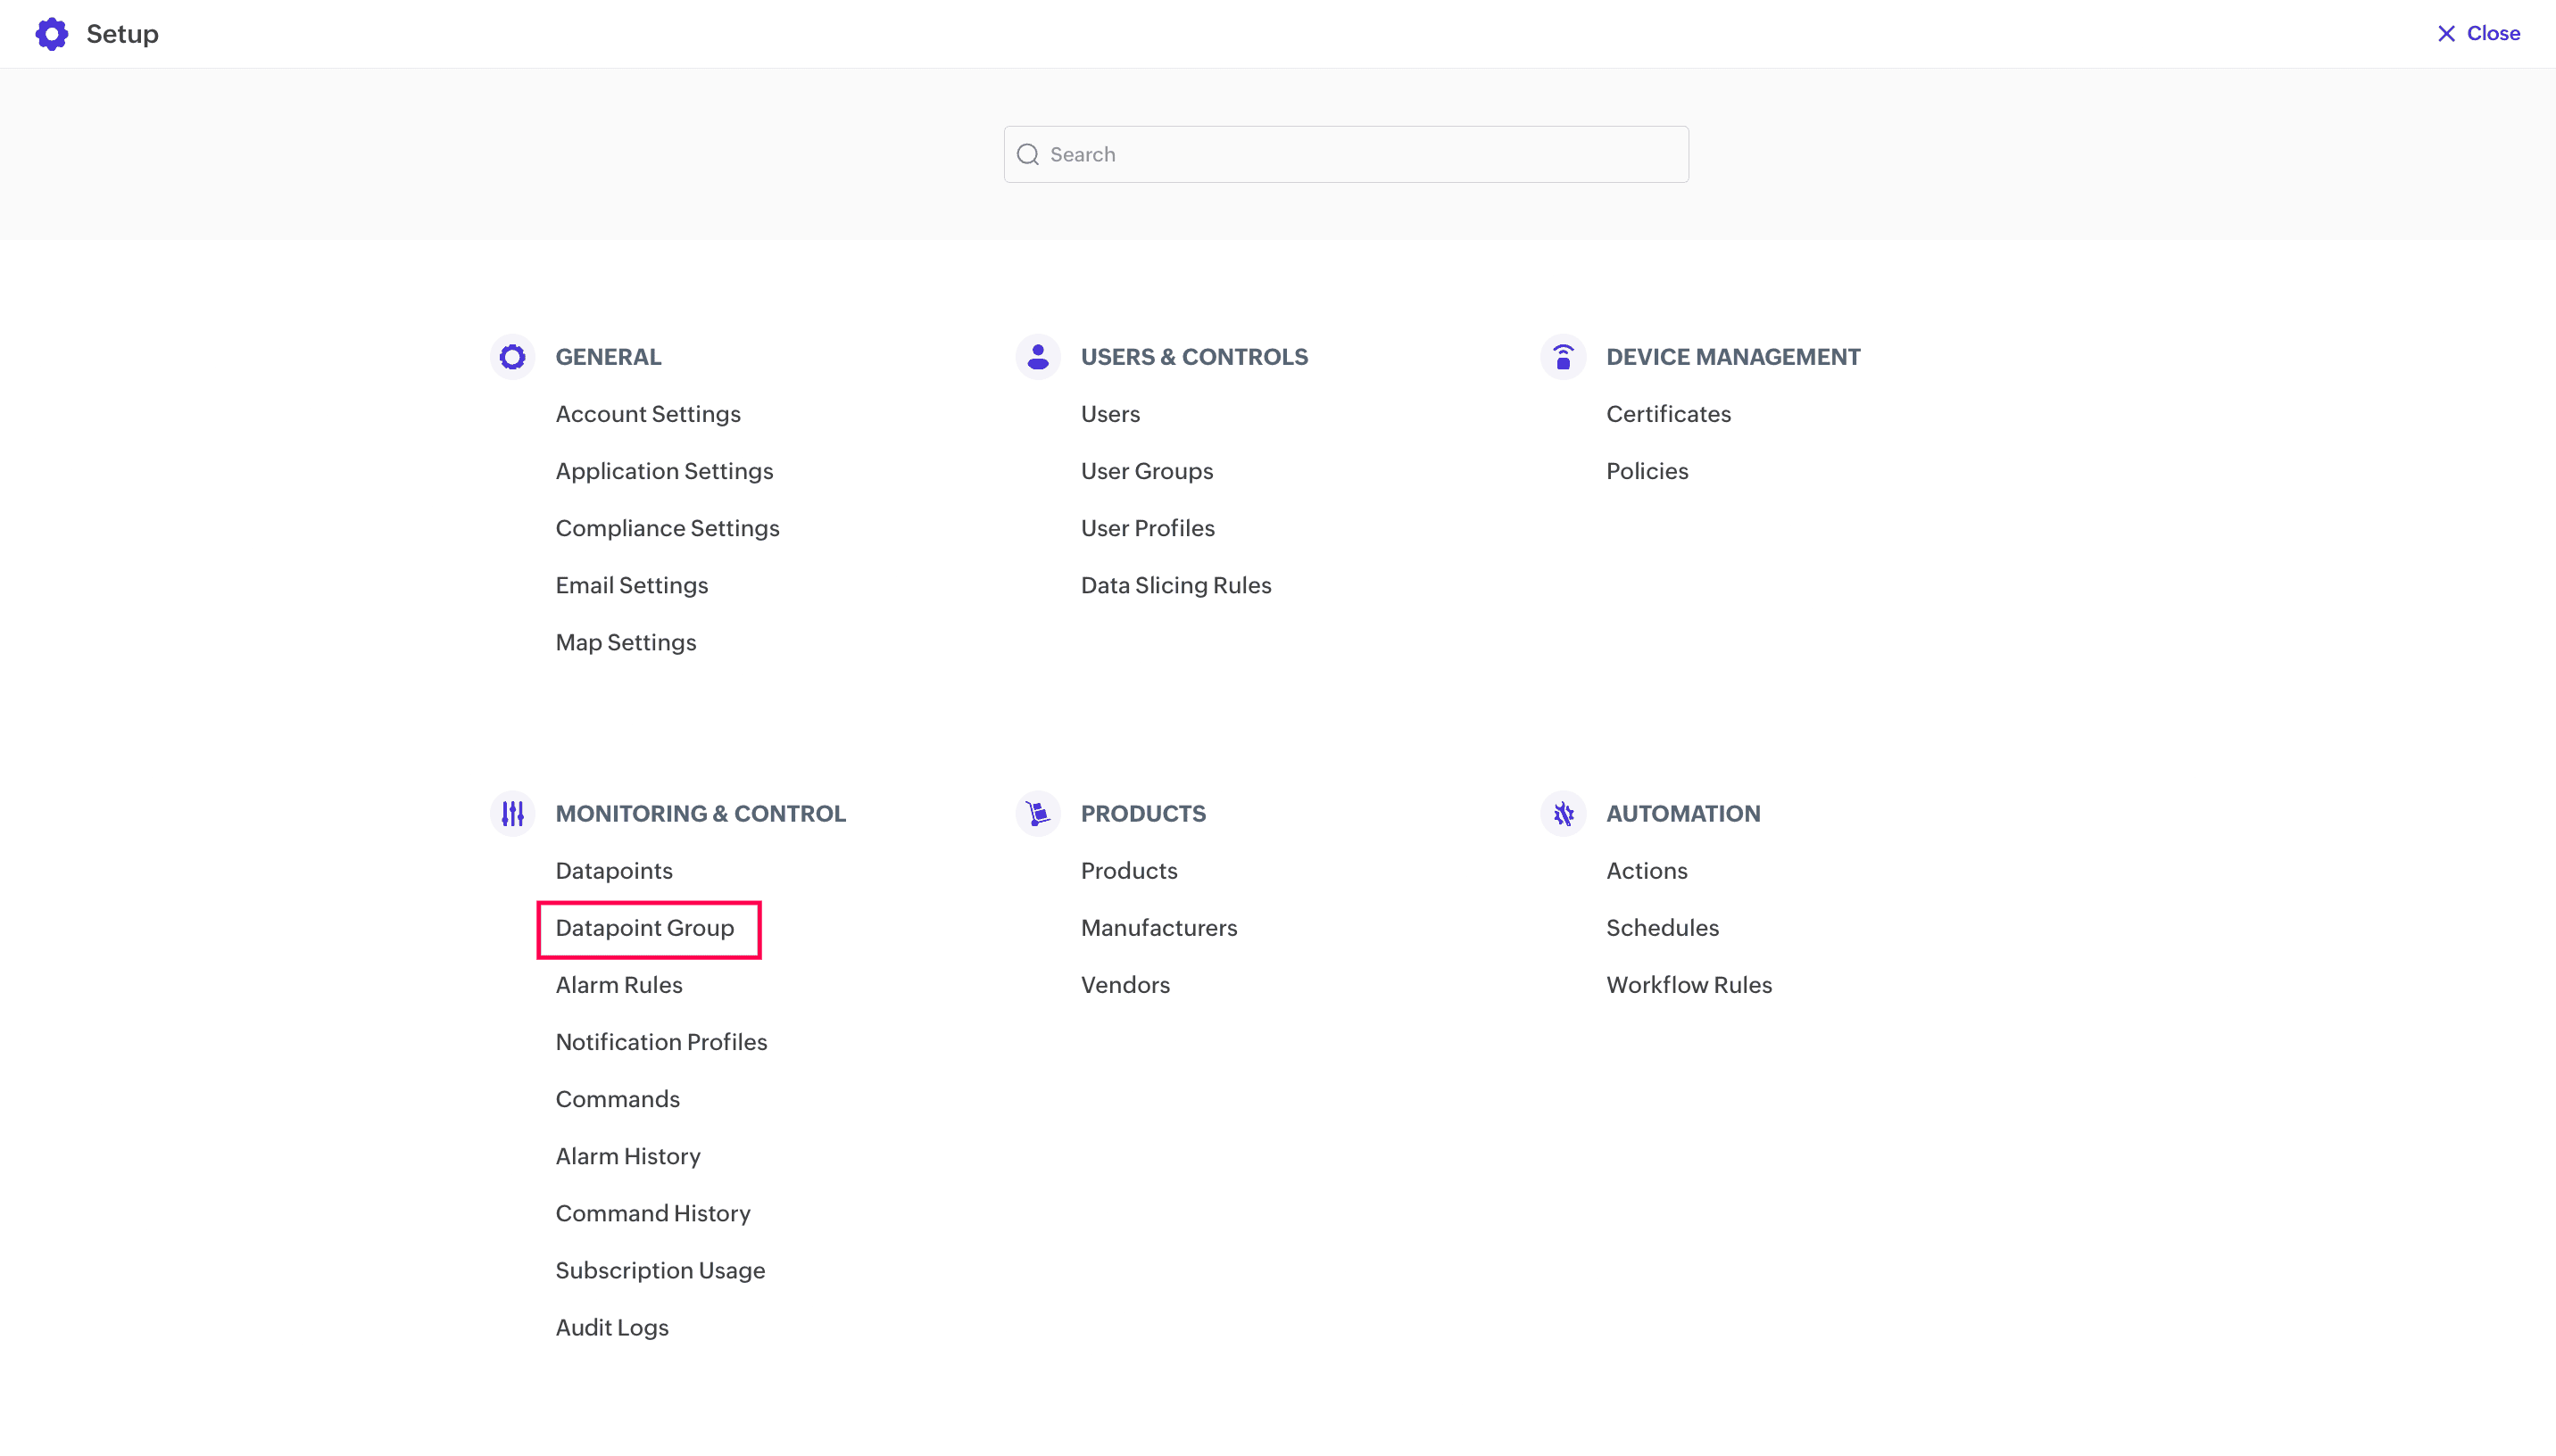The image size is (2556, 1456).
Task: Click the Users & Controls person icon
Action: [1037, 357]
